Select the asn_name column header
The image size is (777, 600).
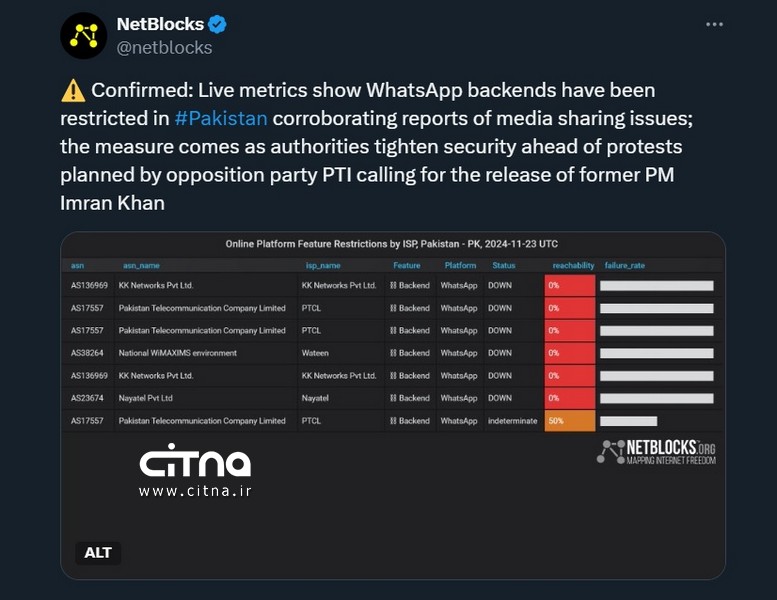[141, 266]
